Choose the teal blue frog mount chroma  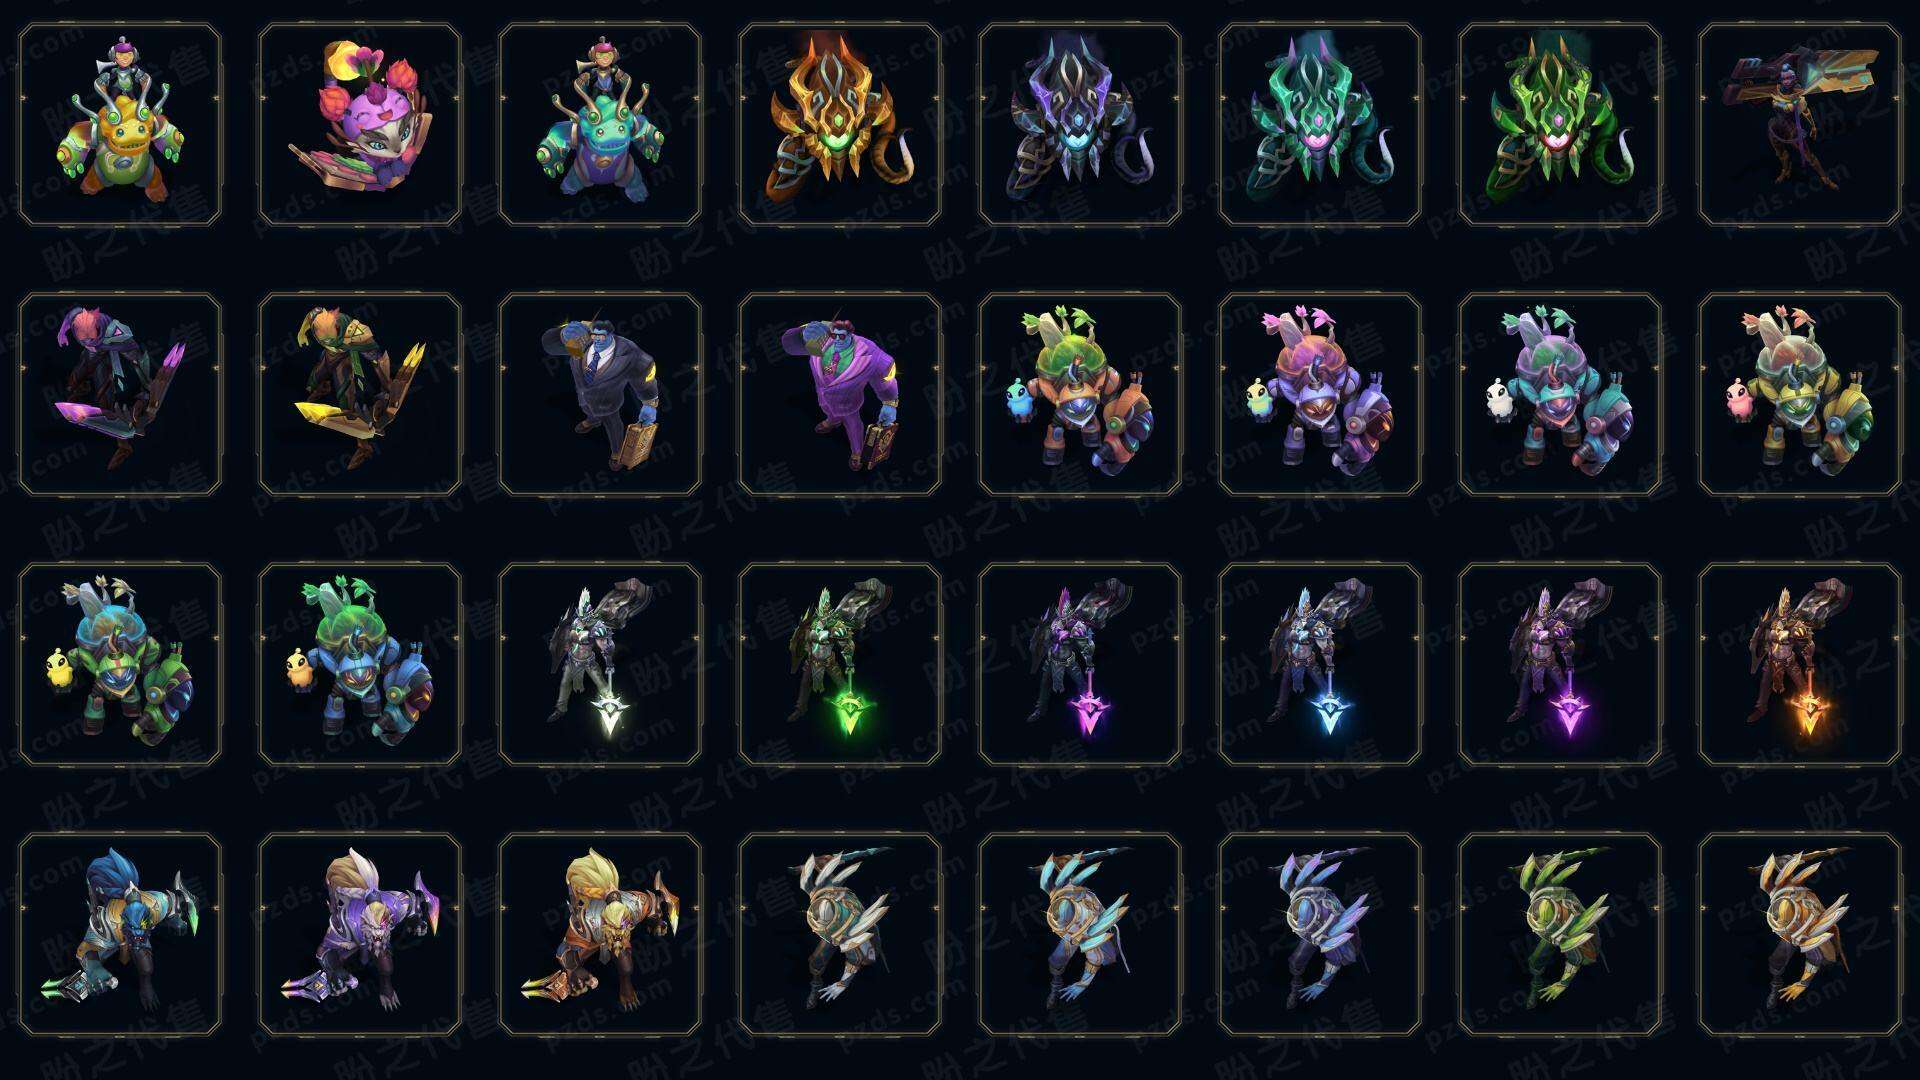point(600,124)
